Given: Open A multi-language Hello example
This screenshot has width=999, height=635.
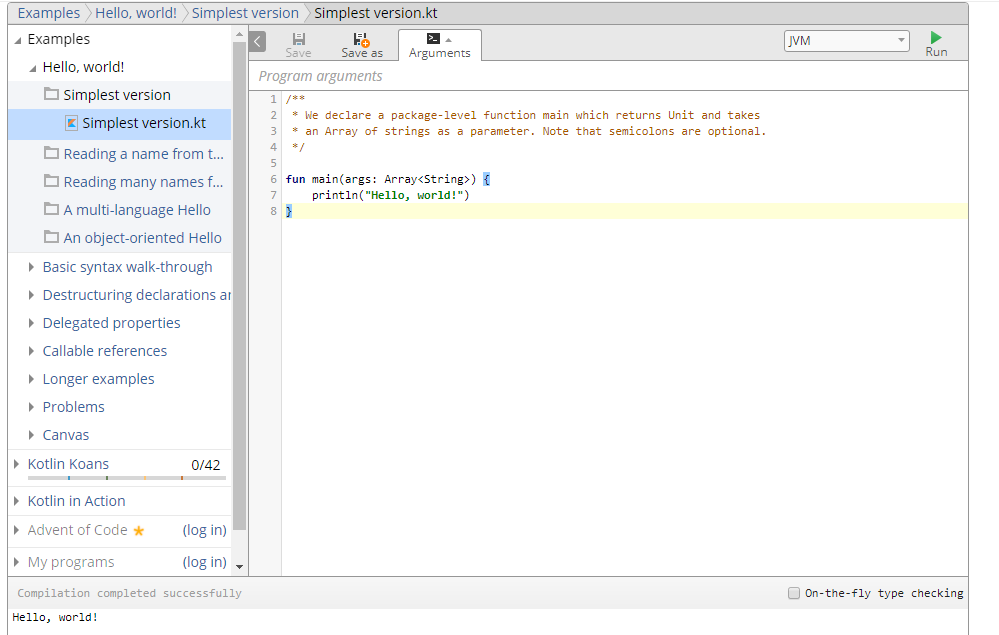Looking at the screenshot, I should pos(137,210).
